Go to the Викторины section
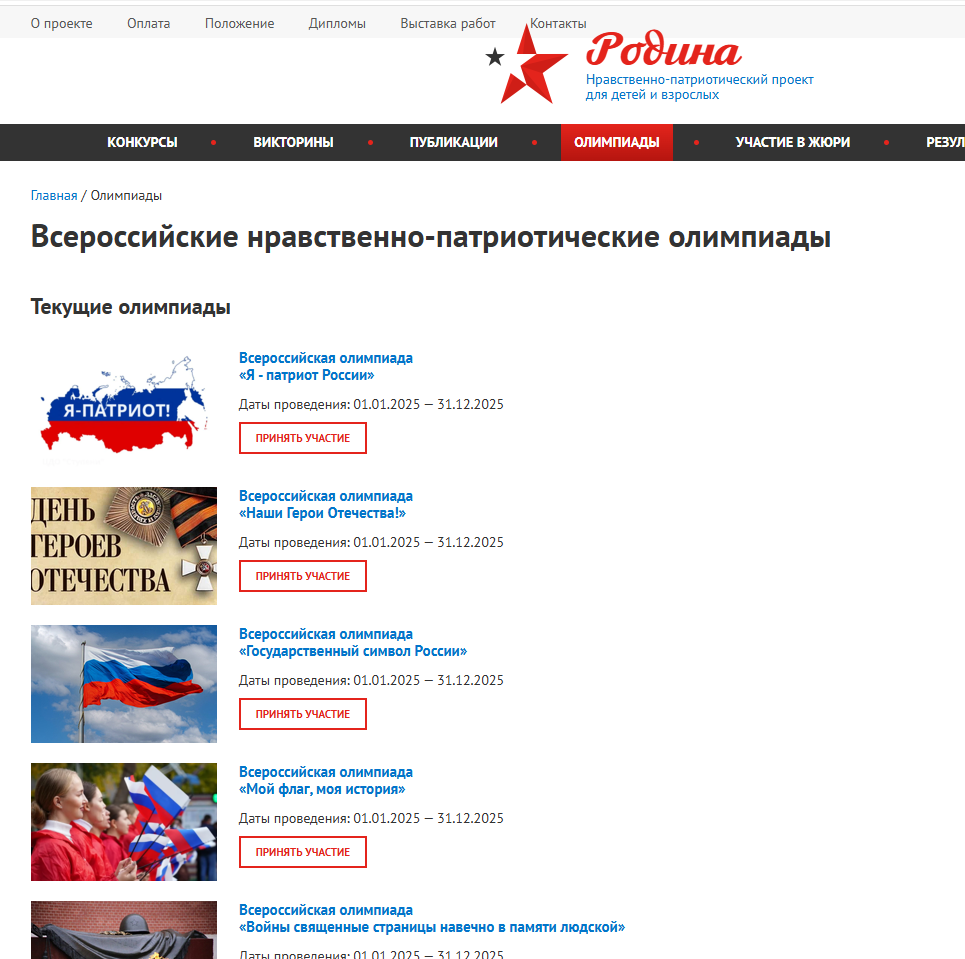The height and width of the screenshot is (959, 965). 293,142
